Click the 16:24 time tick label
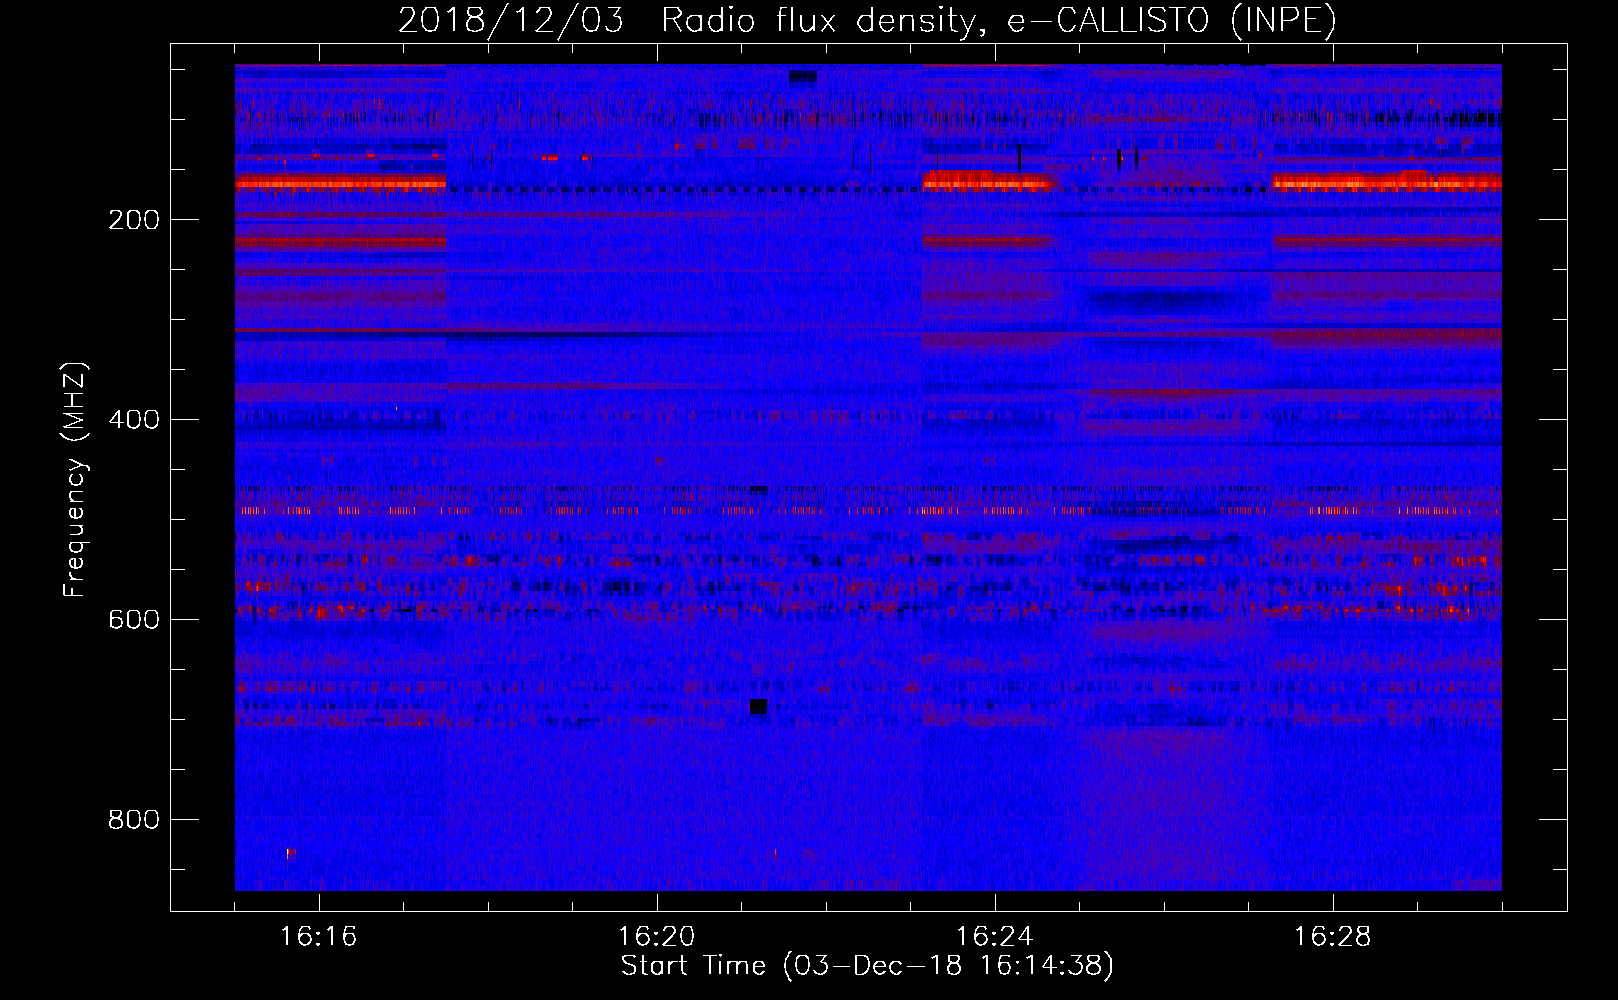Viewport: 1618px width, 1000px height. (995, 937)
